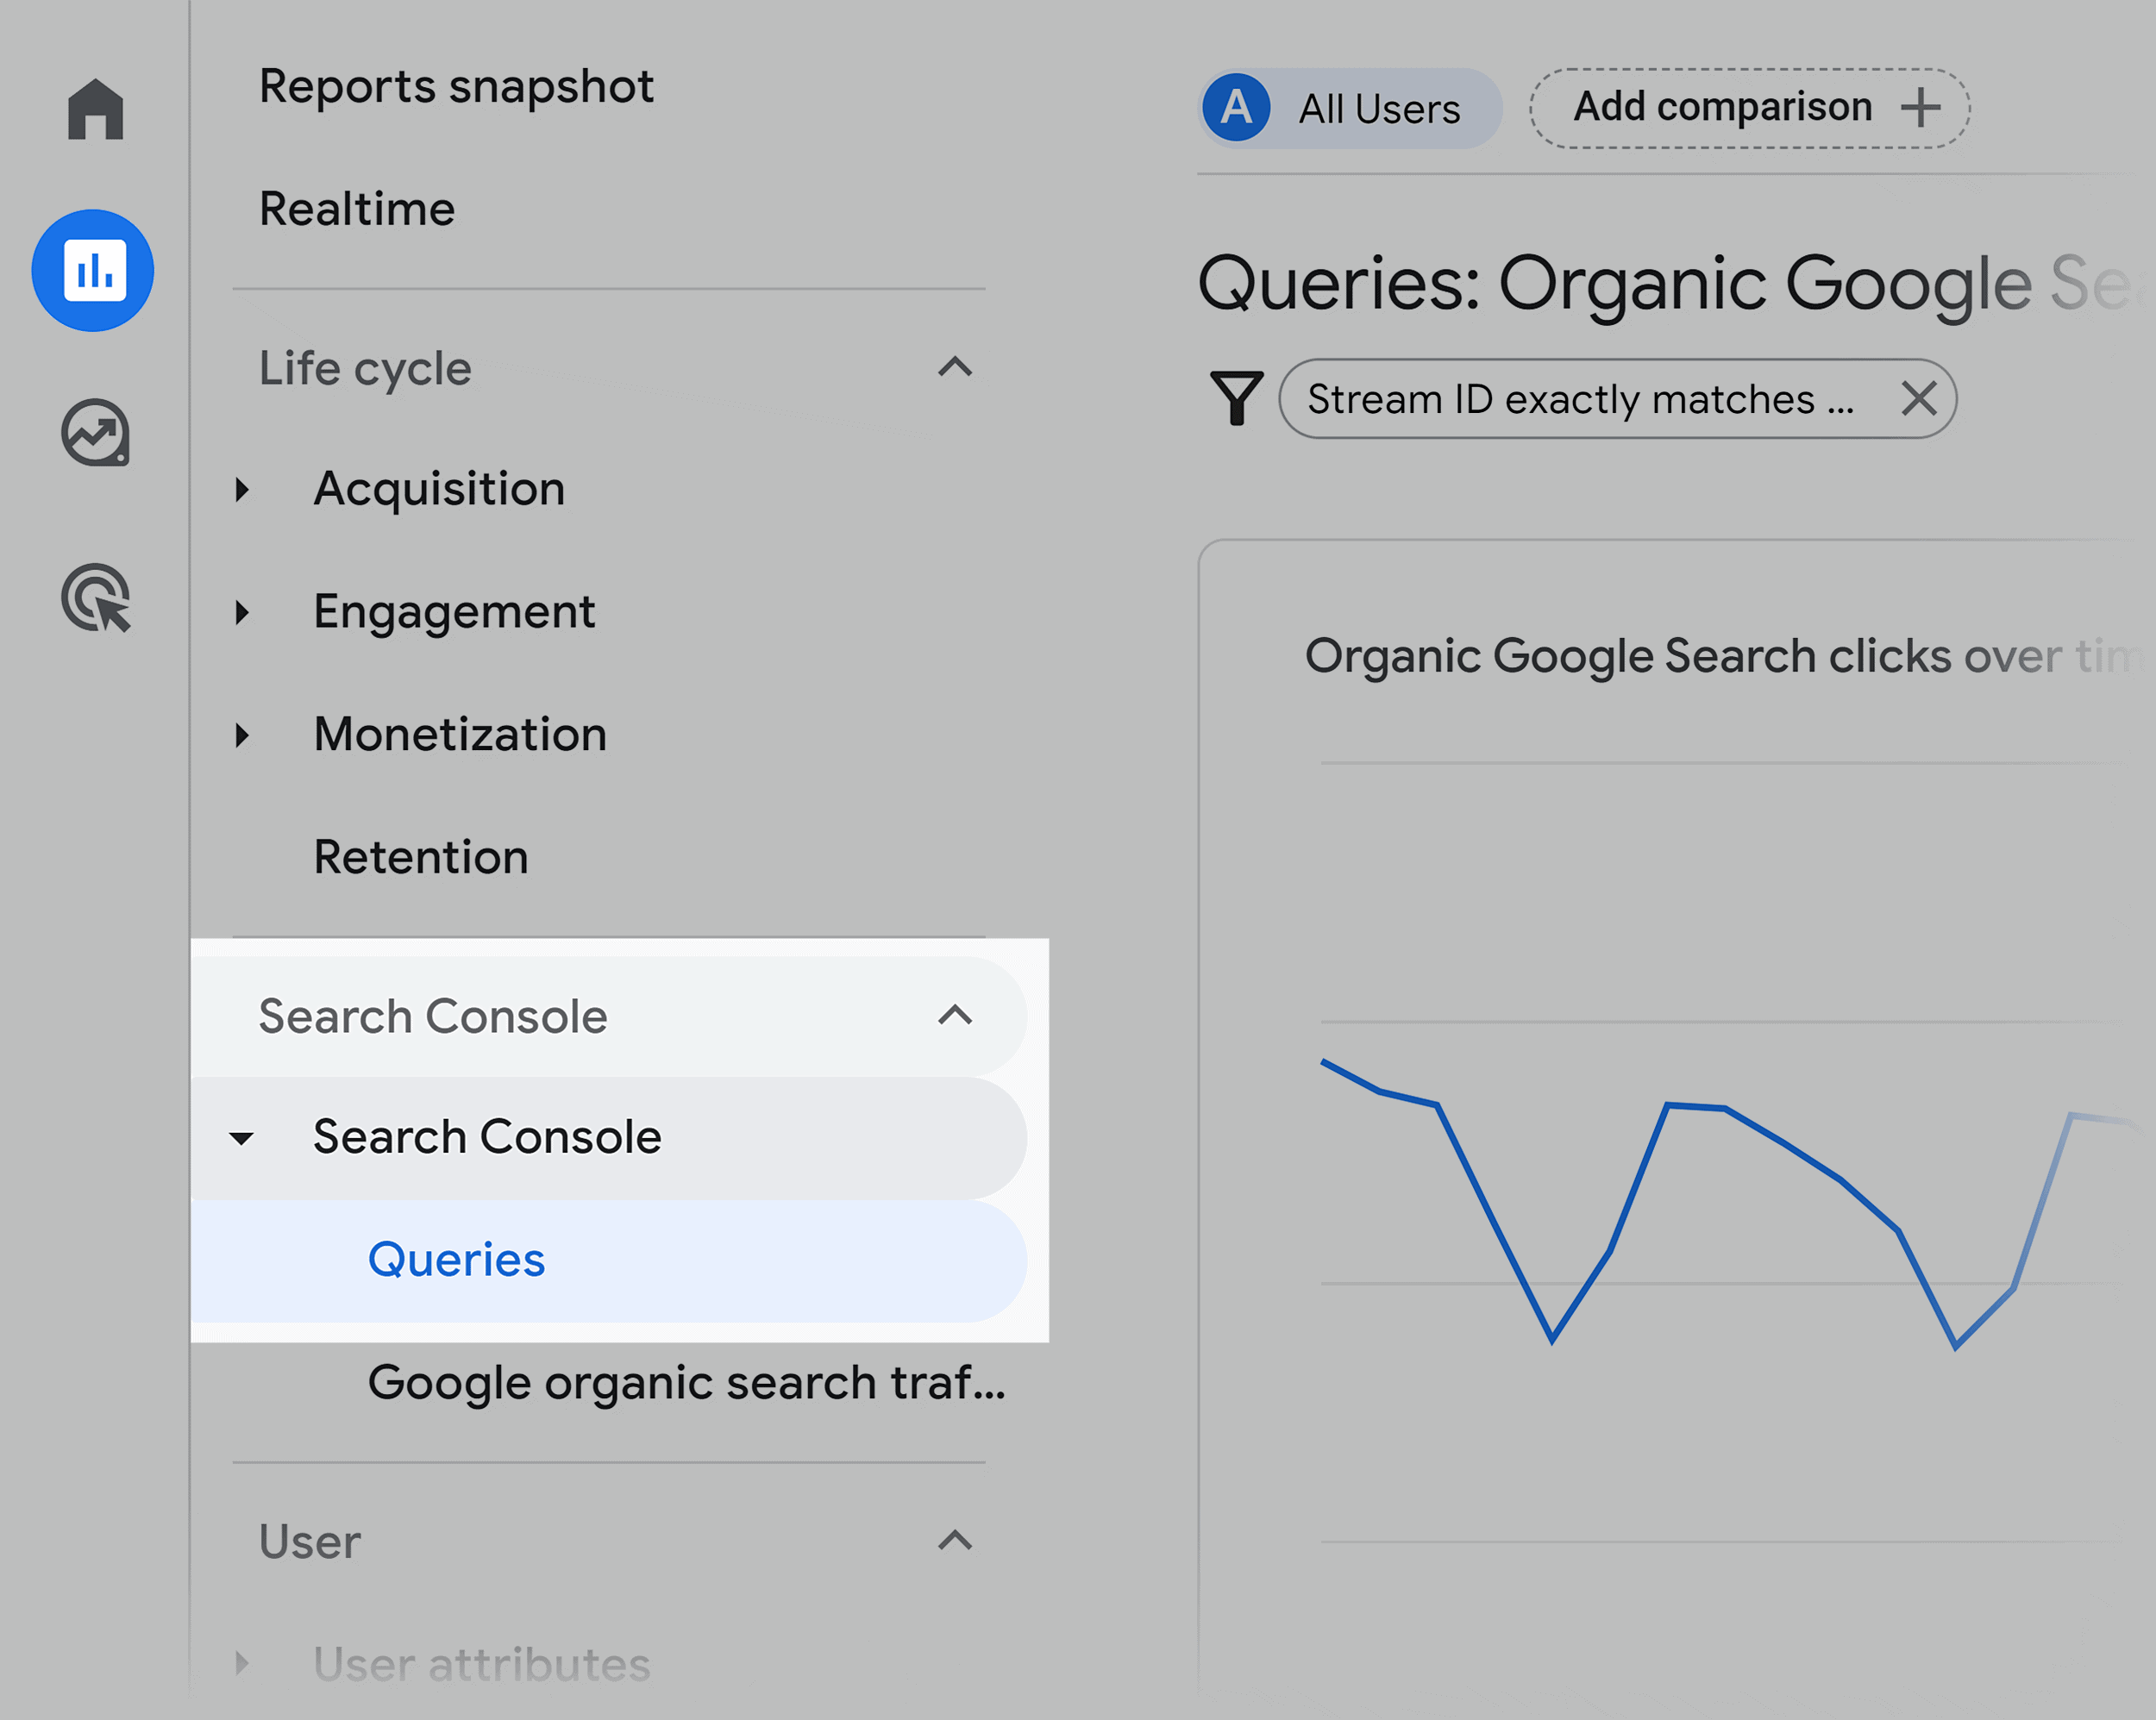Toggle the Search Console expand arrow
Screen dimensions: 2156x1720
pos(961,1015)
